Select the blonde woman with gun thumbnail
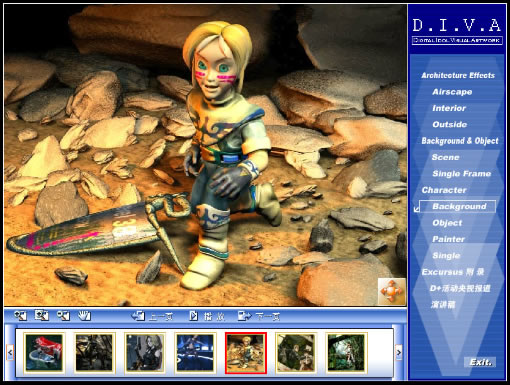The image size is (510, 385). 145,353
